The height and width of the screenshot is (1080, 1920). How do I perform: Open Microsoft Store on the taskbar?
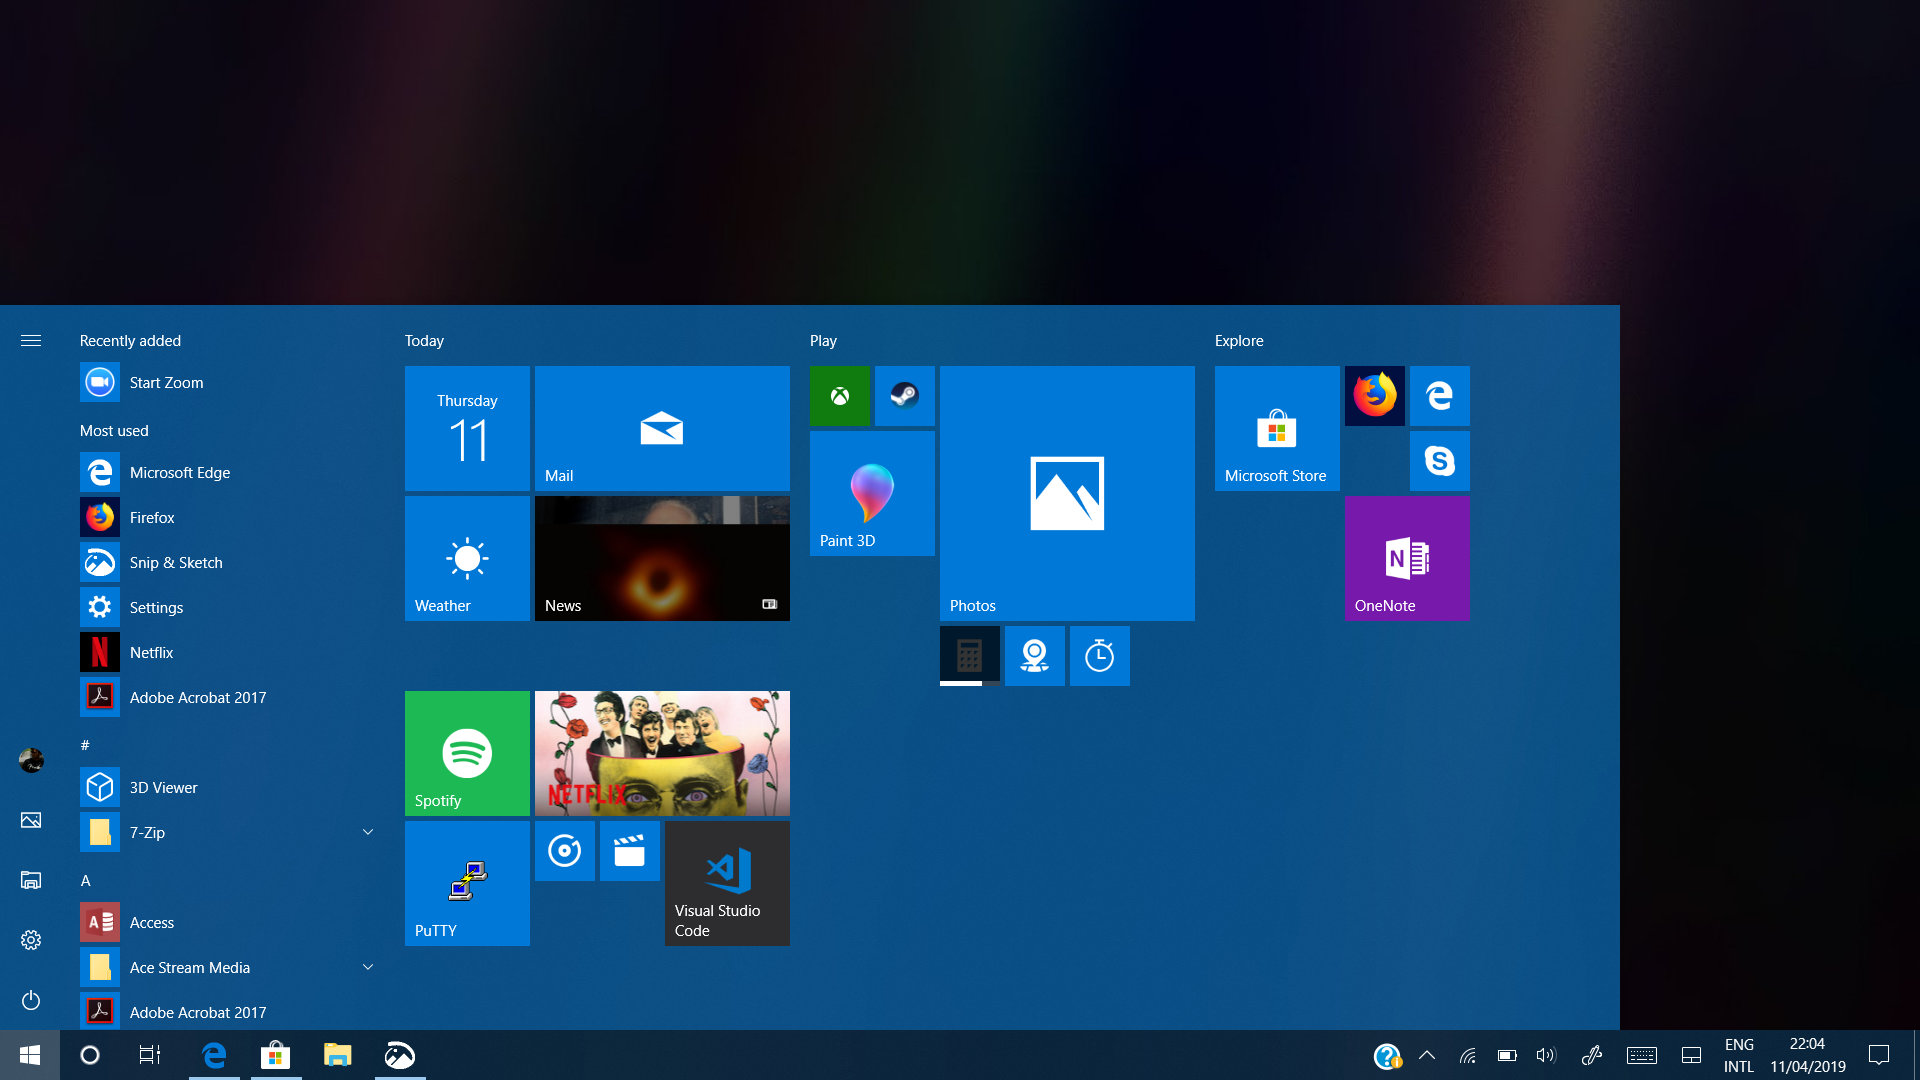click(276, 1055)
